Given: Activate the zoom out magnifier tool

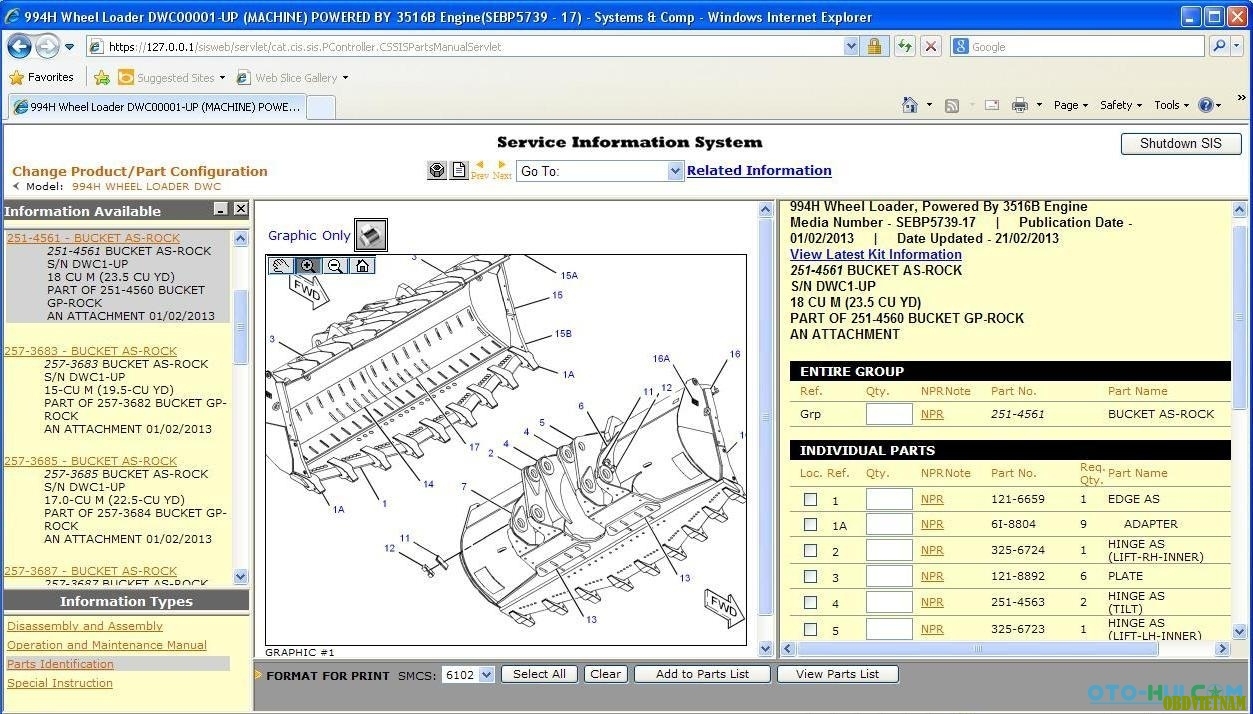Looking at the screenshot, I should (335, 266).
